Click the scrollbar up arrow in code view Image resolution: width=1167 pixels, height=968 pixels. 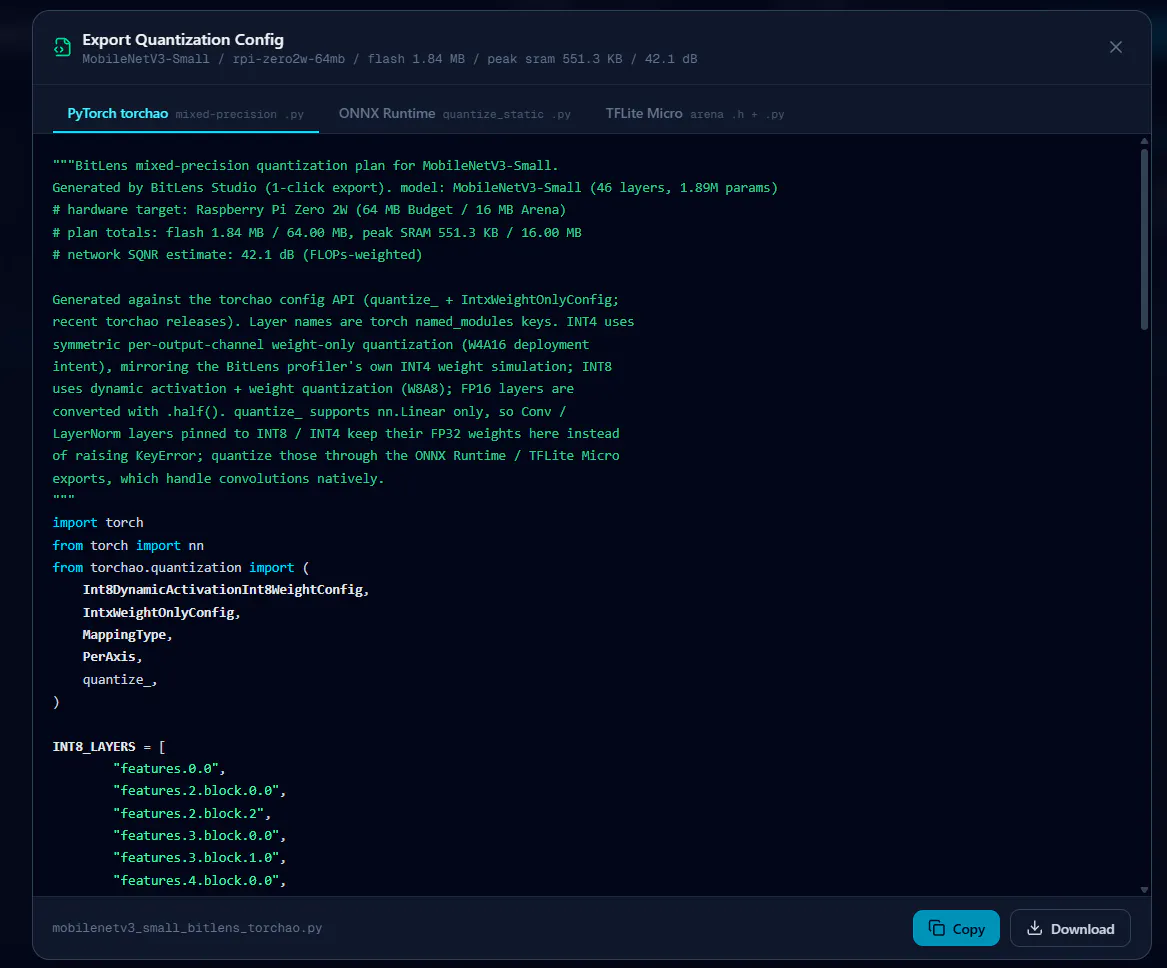[x=1145, y=141]
